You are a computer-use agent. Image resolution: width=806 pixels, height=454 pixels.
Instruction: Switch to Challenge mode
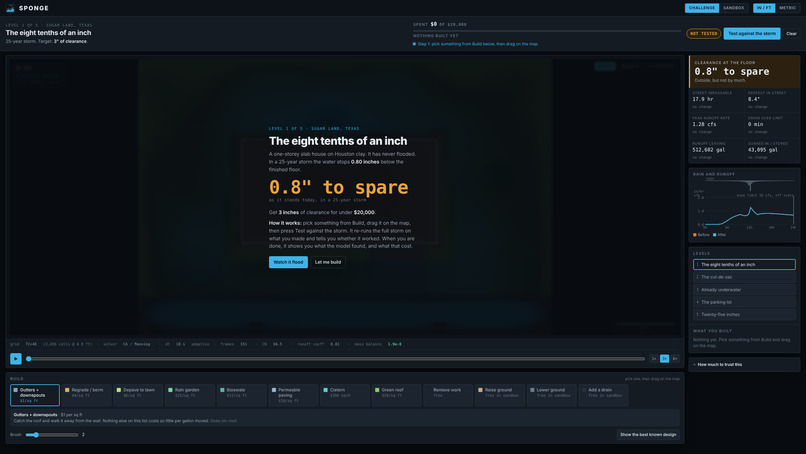coord(702,8)
